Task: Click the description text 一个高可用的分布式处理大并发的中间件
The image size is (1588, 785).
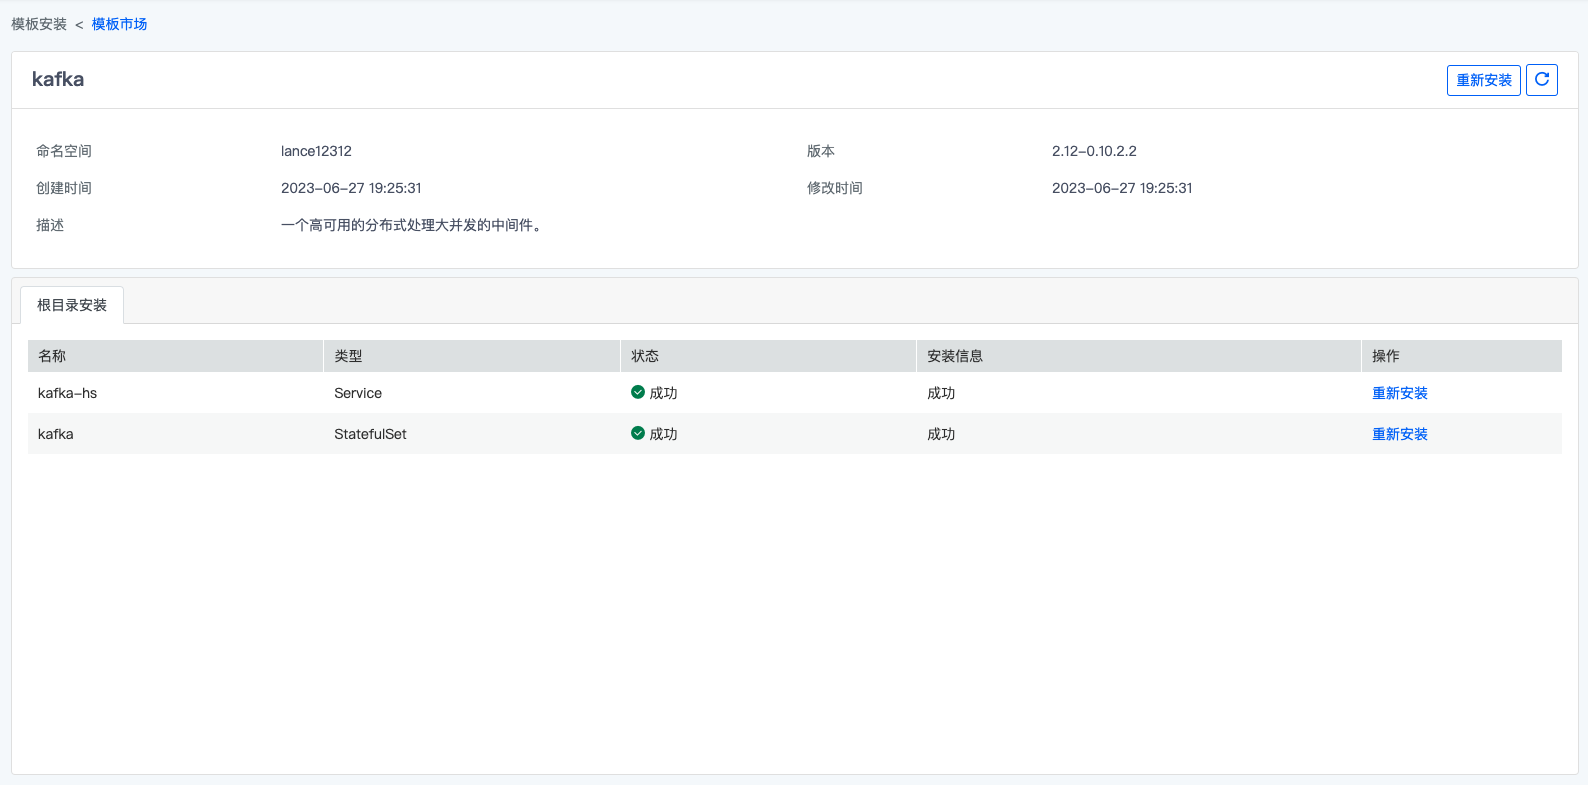Action: 411,225
